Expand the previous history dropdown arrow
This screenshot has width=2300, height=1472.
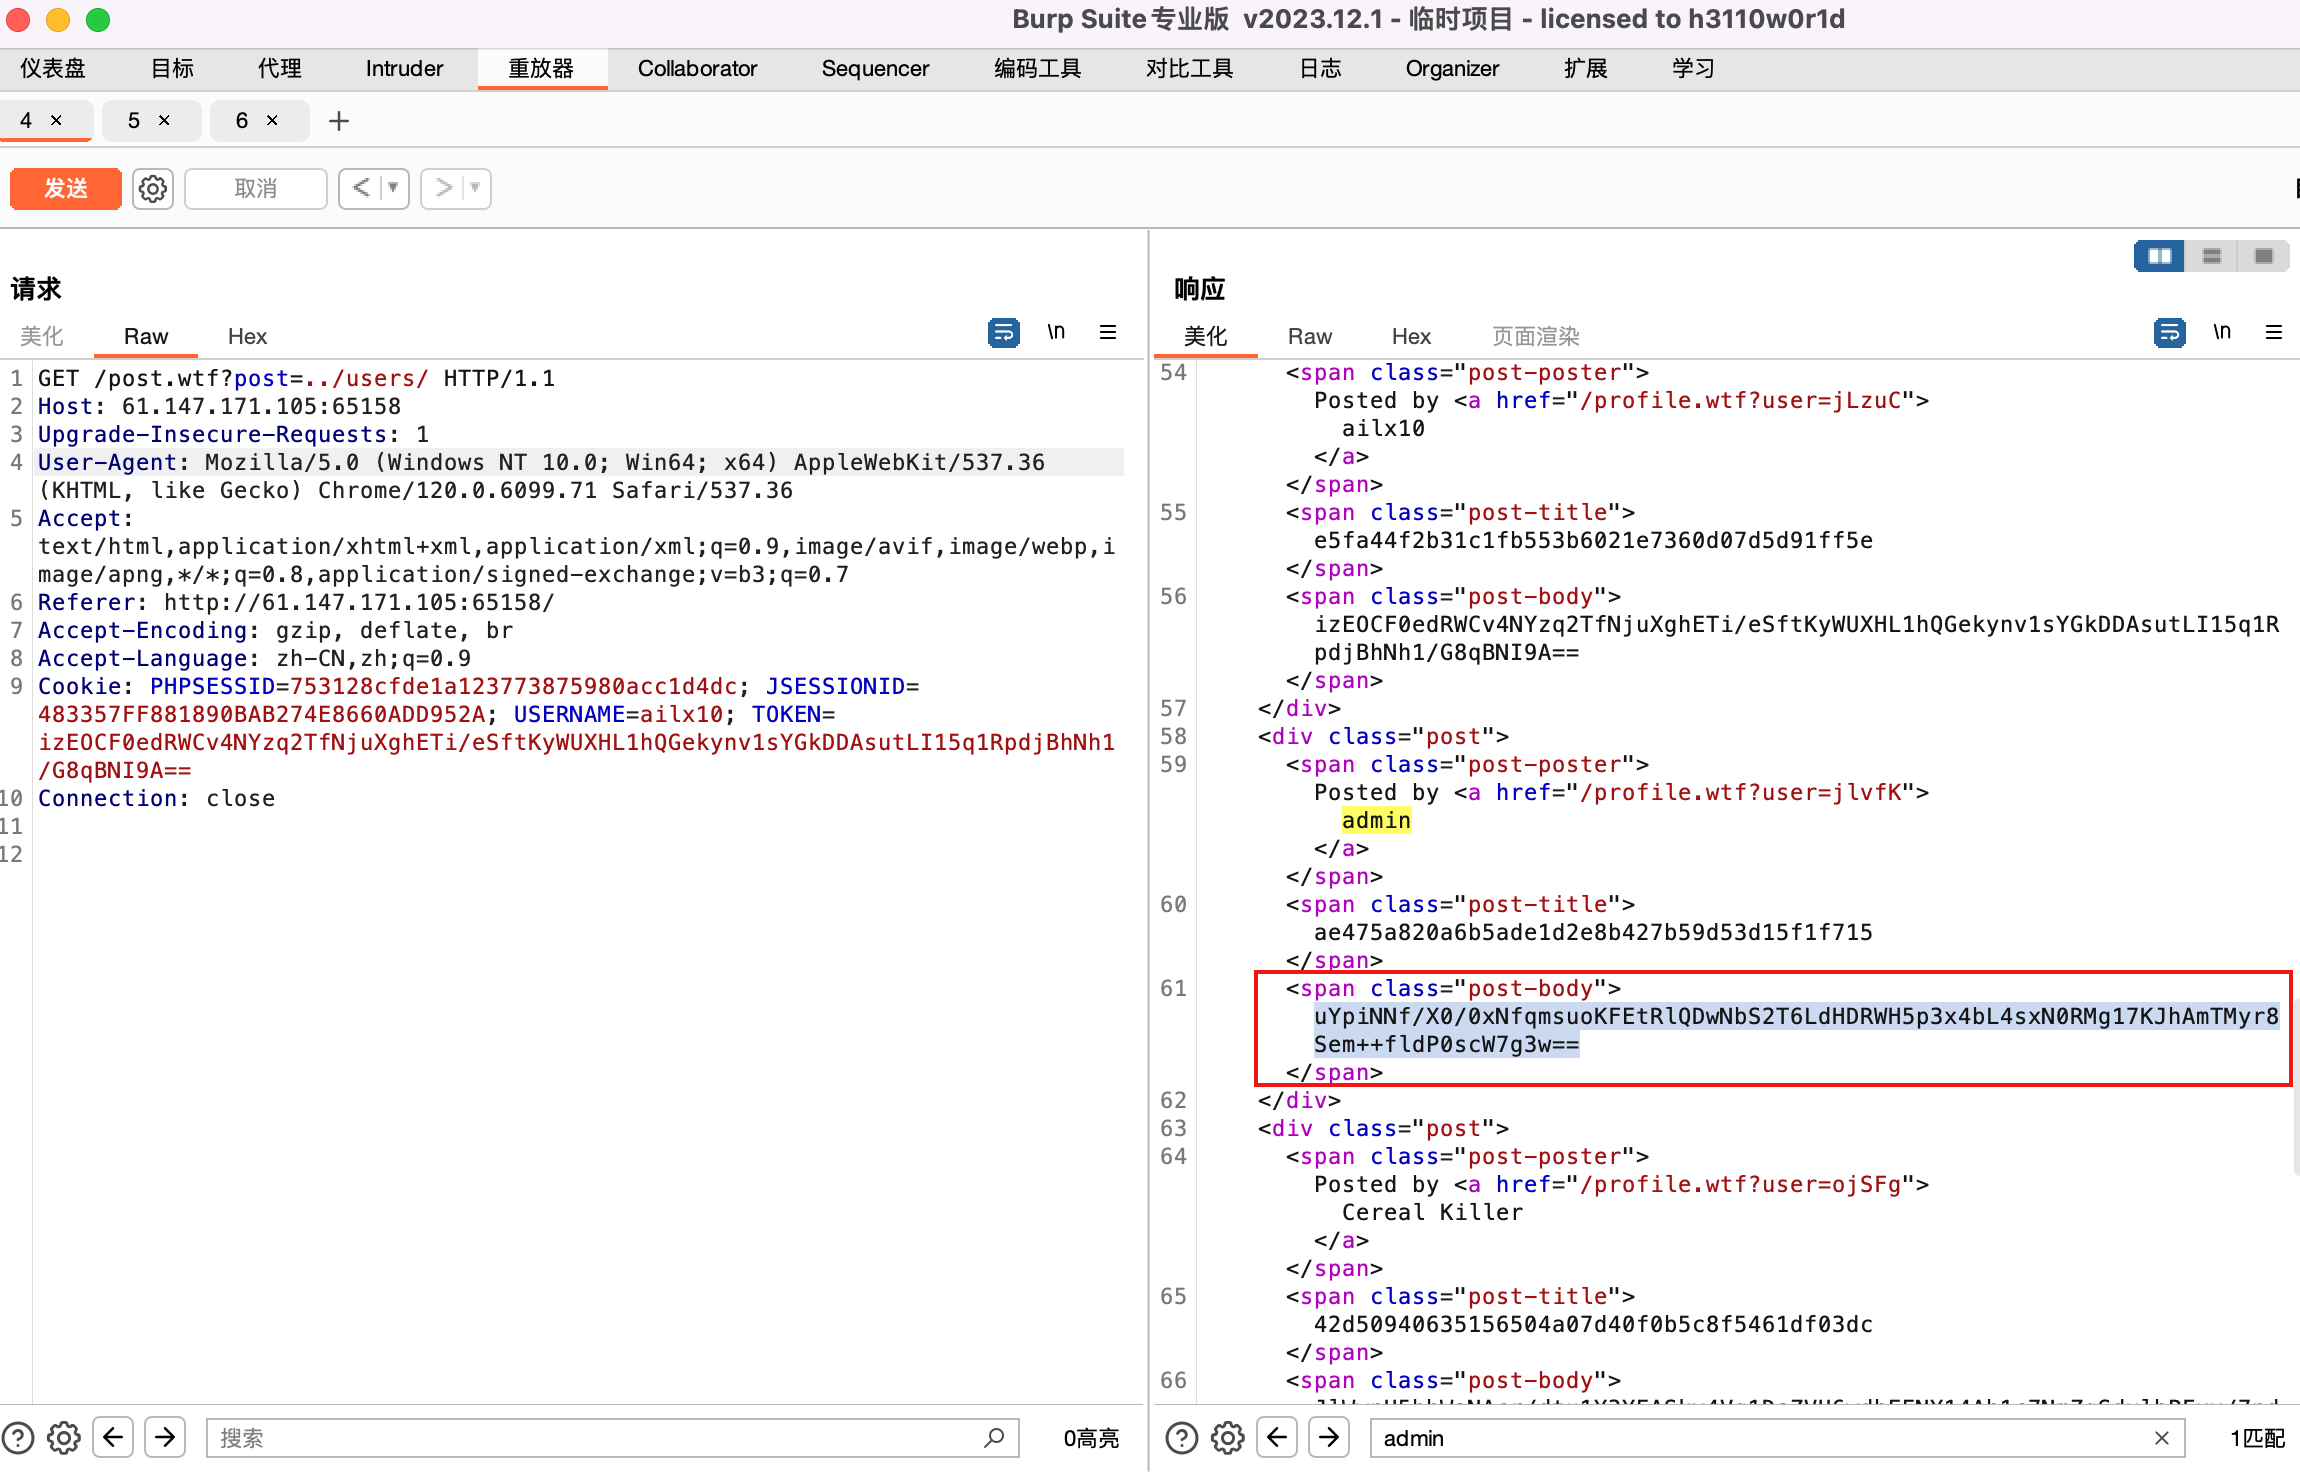pyautogui.click(x=393, y=188)
